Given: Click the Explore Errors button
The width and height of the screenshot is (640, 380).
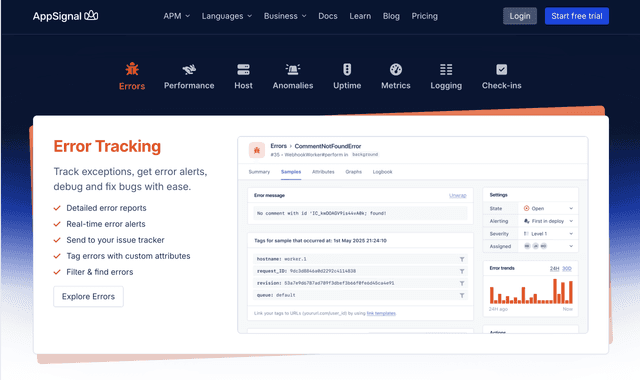Looking at the screenshot, I should tap(88, 296).
